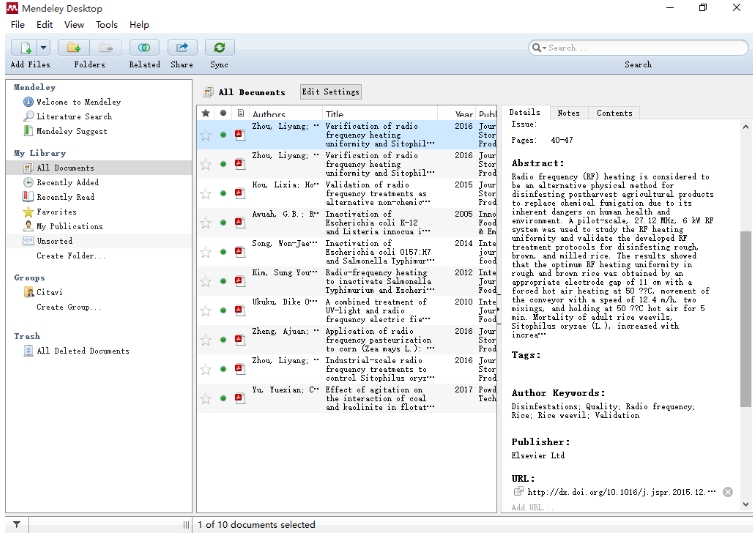Viewport: 753px width, 534px height.
Task: Click the create Folders toolbar icon
Action: click(73, 48)
